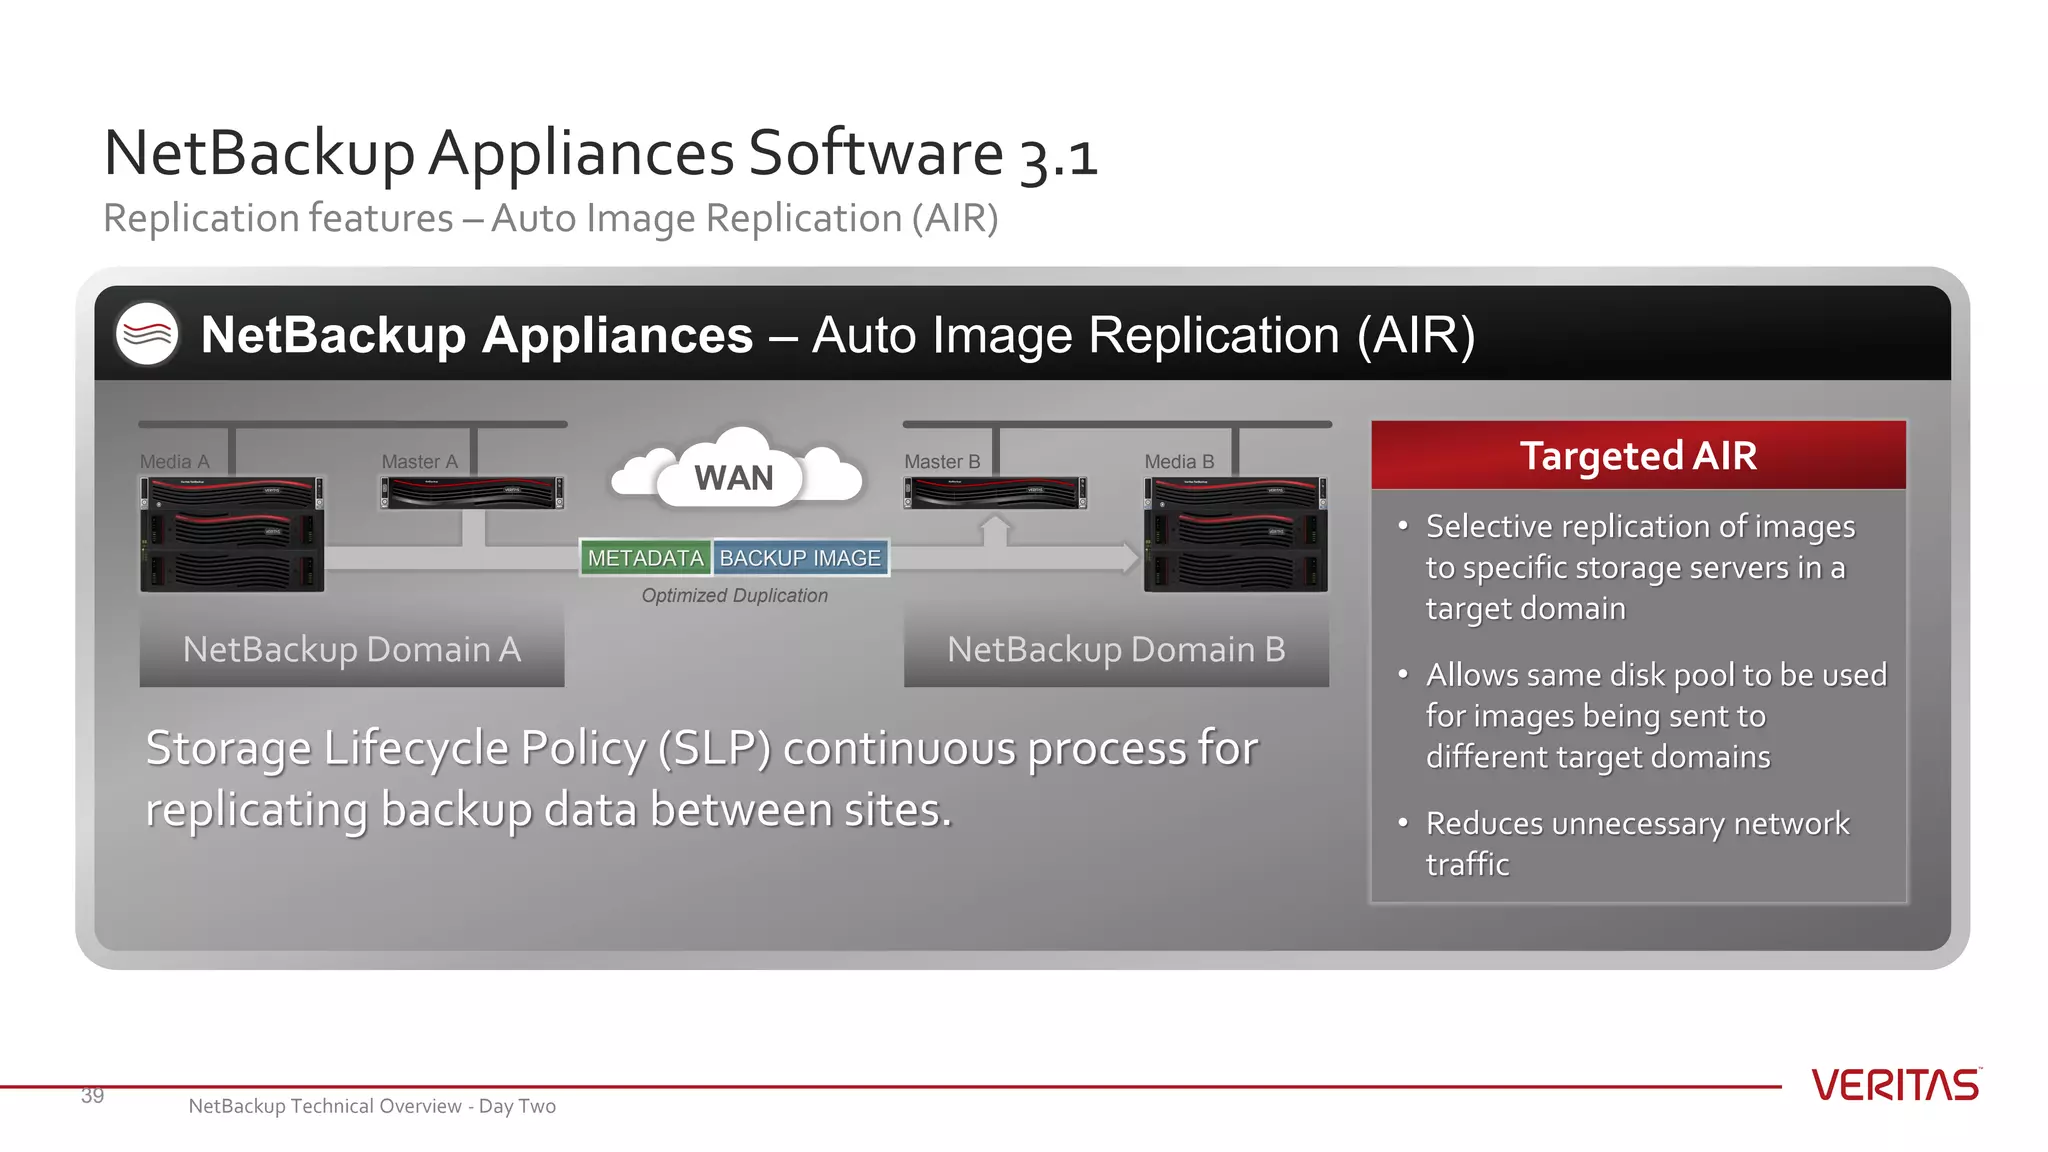The height and width of the screenshot is (1152, 2048).
Task: Select the Media B appliance image
Action: pyautogui.click(x=1236, y=534)
